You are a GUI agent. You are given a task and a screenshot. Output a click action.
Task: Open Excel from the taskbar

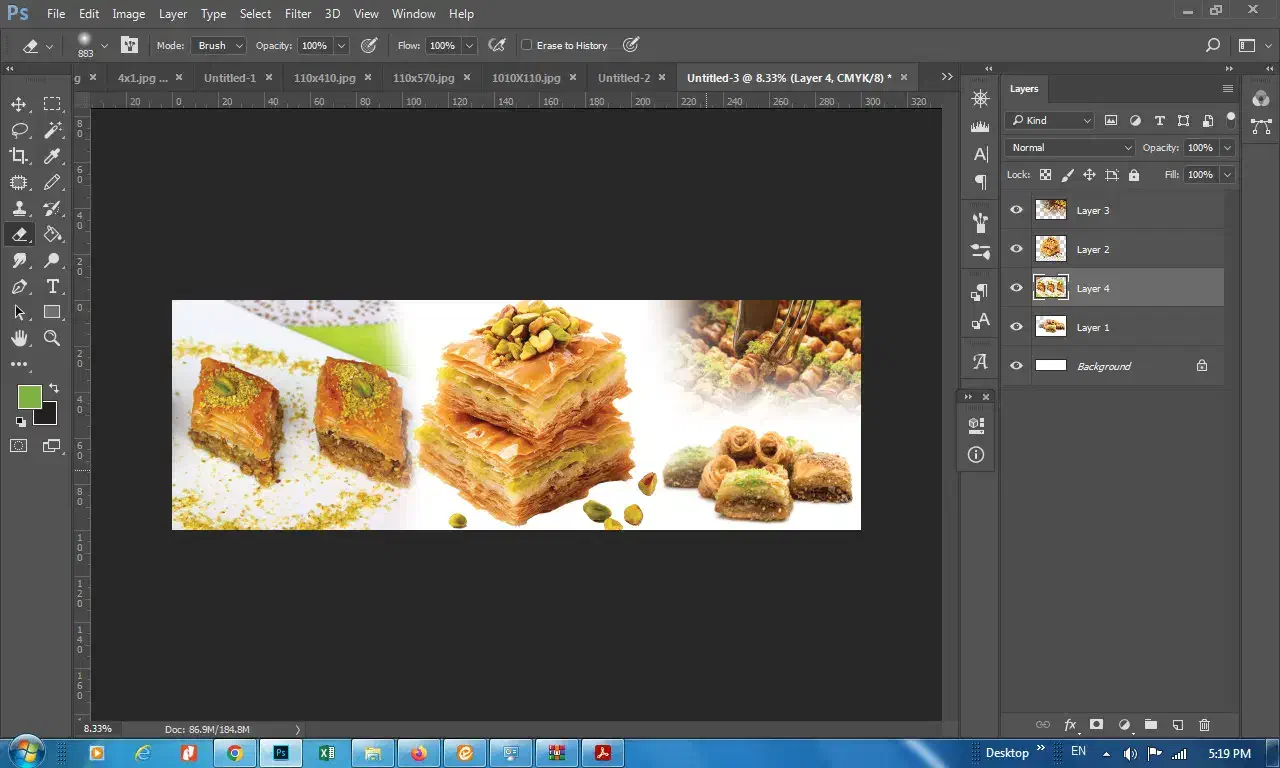(326, 753)
